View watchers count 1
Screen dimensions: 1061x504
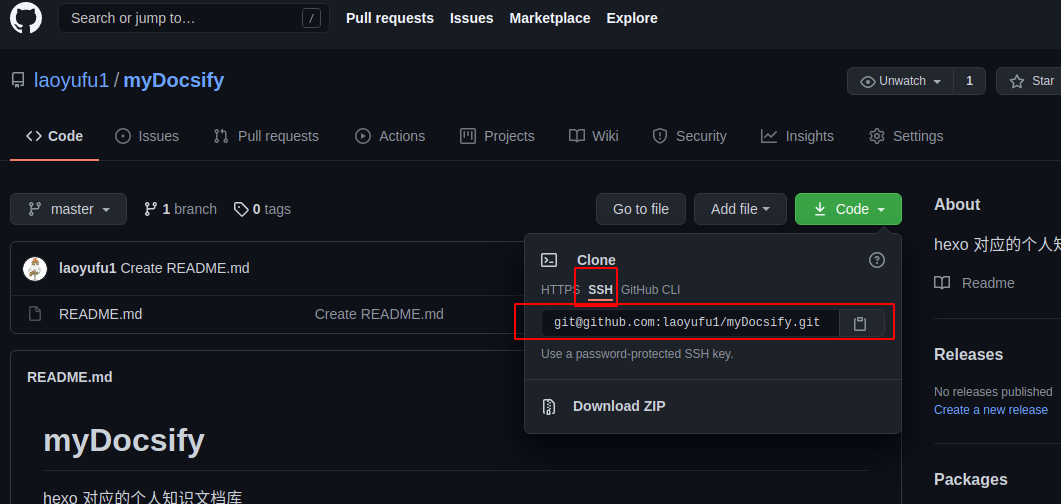click(x=969, y=81)
